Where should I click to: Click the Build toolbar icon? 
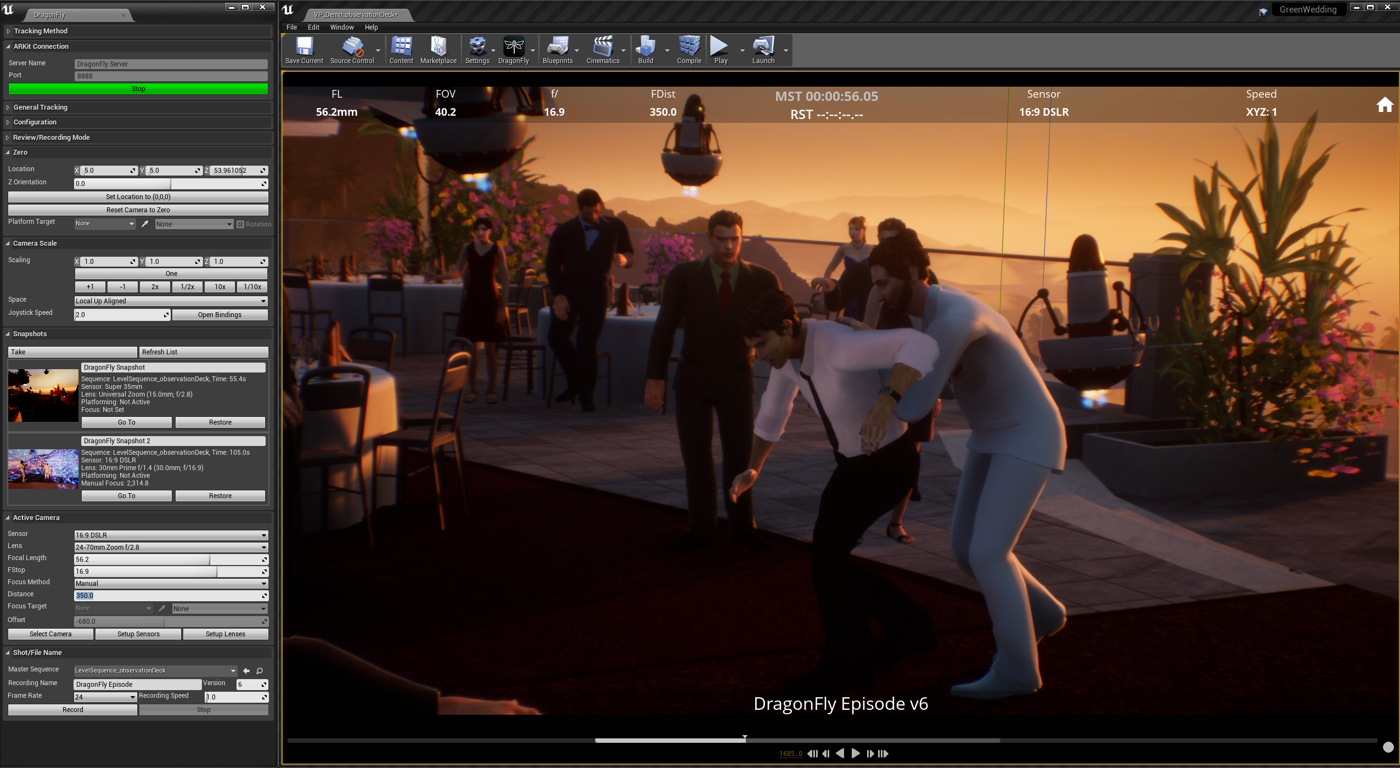646,50
